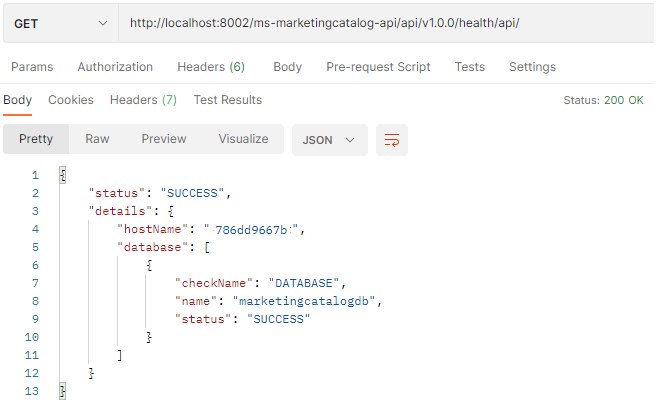The width and height of the screenshot is (660, 417).
Task: Select the response Body tab
Action: click(x=18, y=100)
